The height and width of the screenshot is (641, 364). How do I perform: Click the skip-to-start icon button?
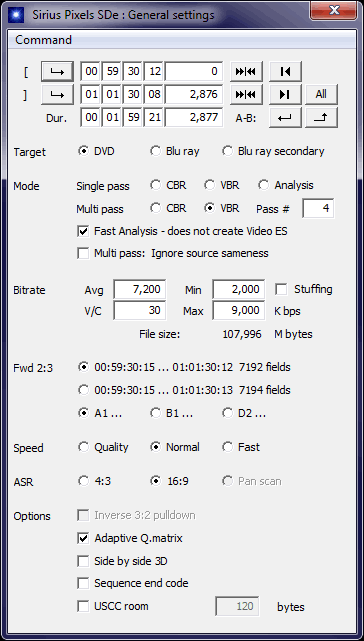click(285, 72)
